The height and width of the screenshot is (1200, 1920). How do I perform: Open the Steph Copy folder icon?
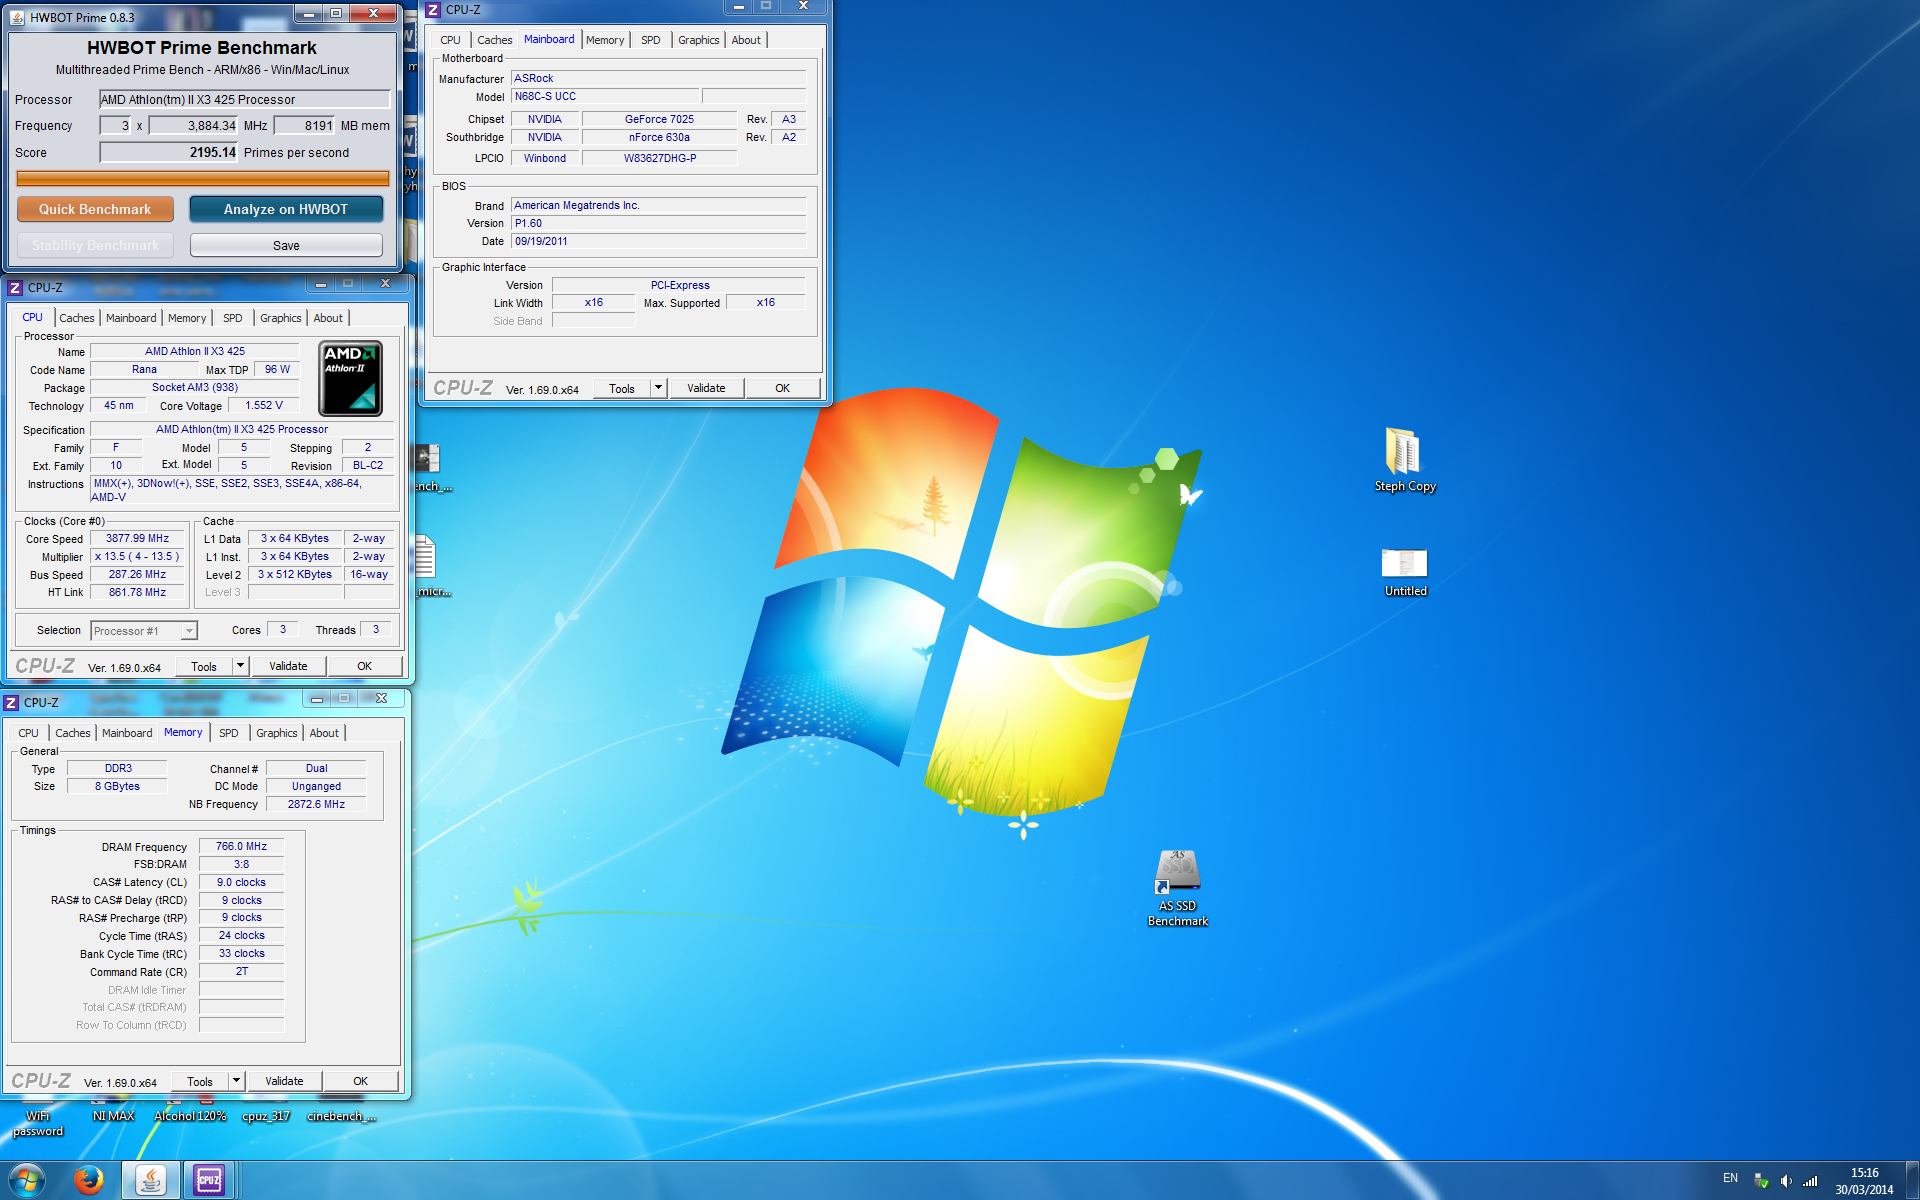tap(1404, 459)
